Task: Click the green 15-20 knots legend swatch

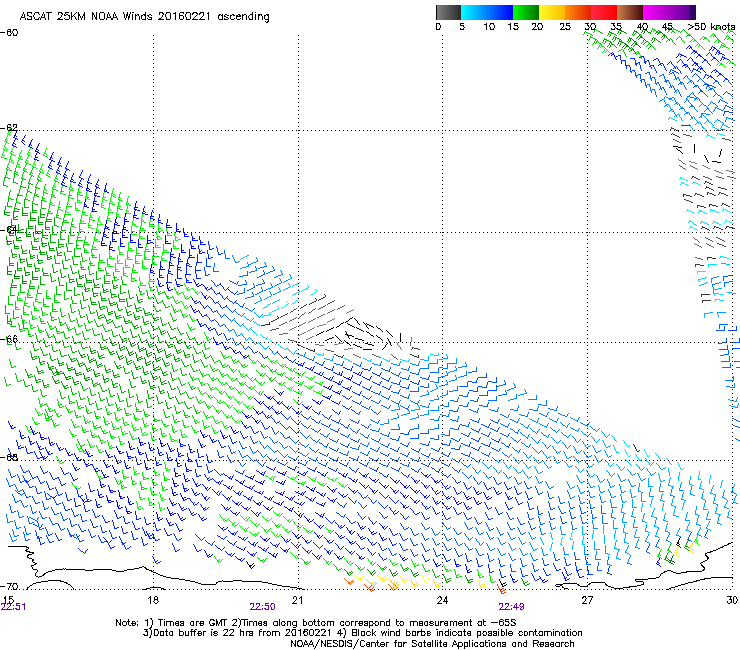Action: point(526,12)
